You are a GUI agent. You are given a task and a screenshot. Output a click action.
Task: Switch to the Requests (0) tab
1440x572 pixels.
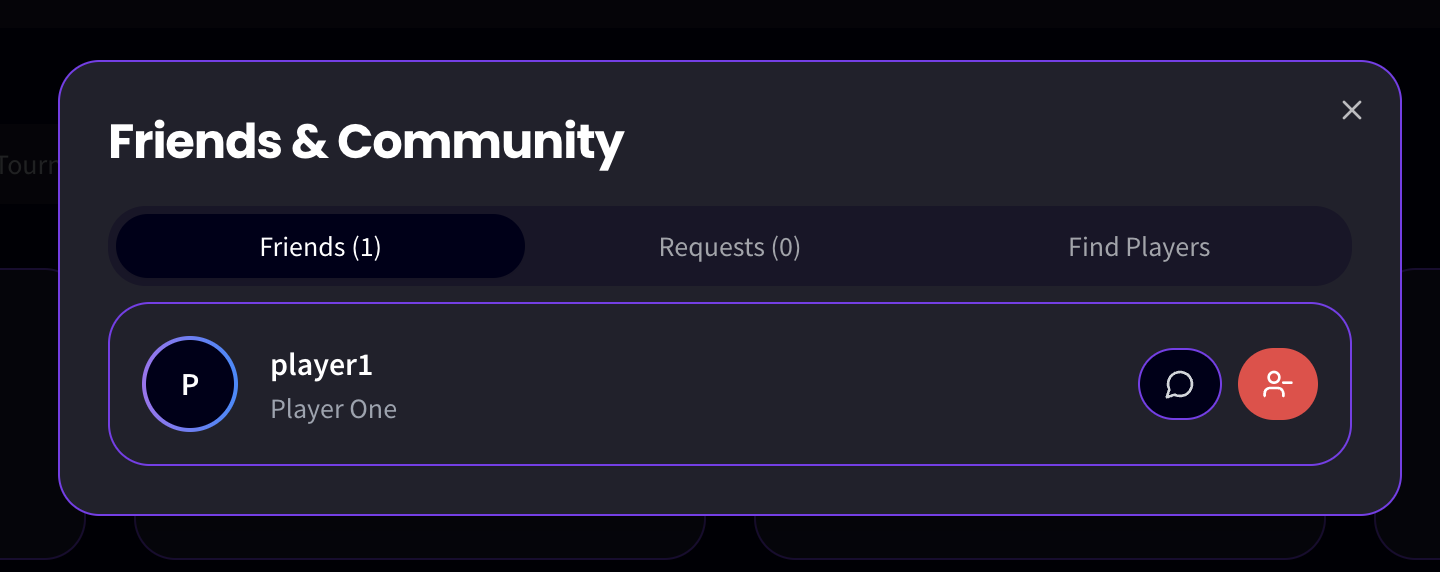[730, 247]
